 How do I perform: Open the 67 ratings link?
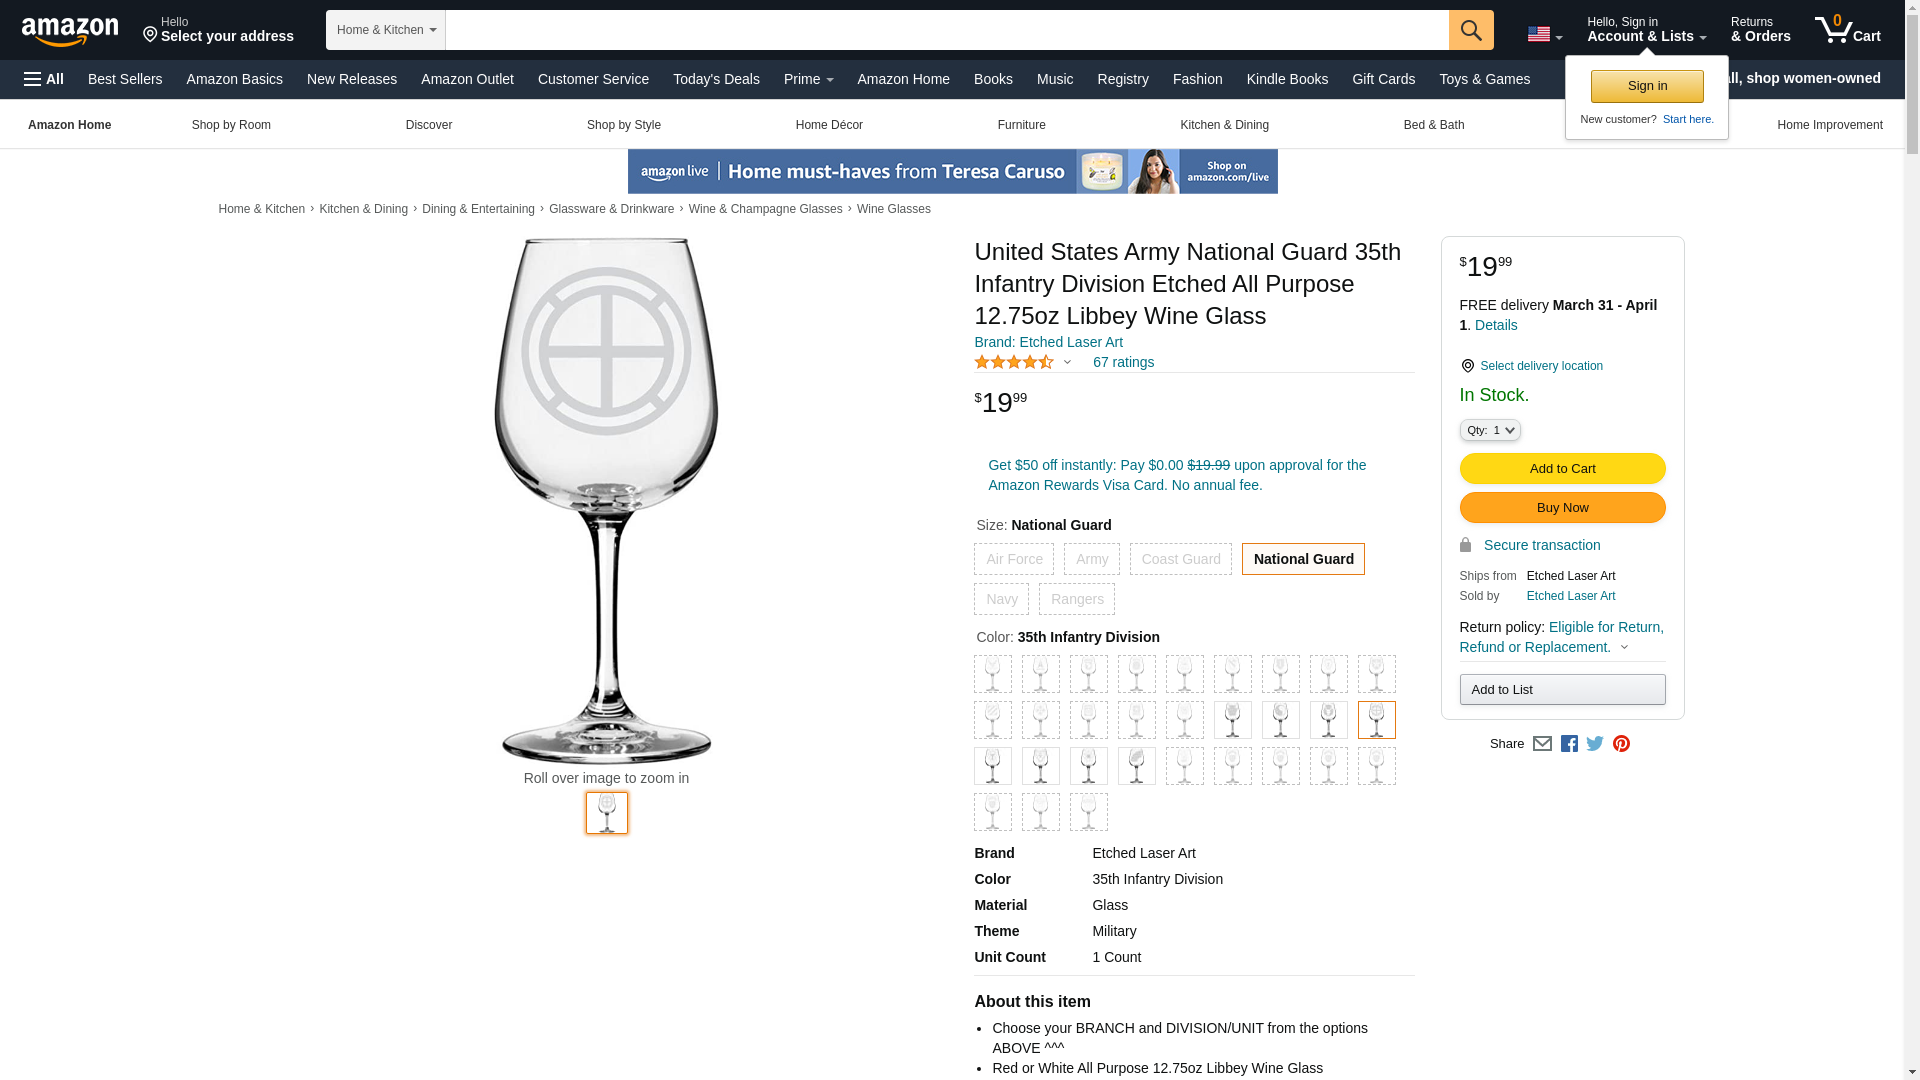1123,362
